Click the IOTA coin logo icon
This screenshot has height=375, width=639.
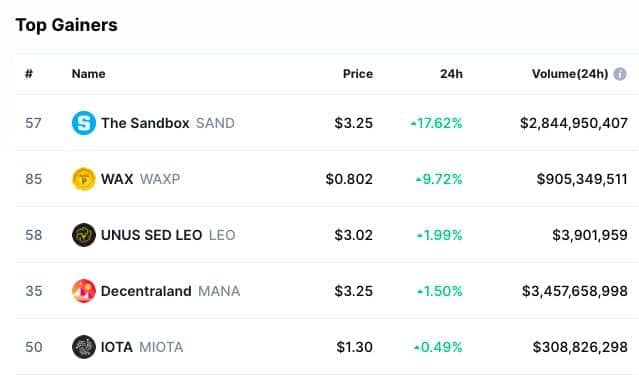(84, 347)
